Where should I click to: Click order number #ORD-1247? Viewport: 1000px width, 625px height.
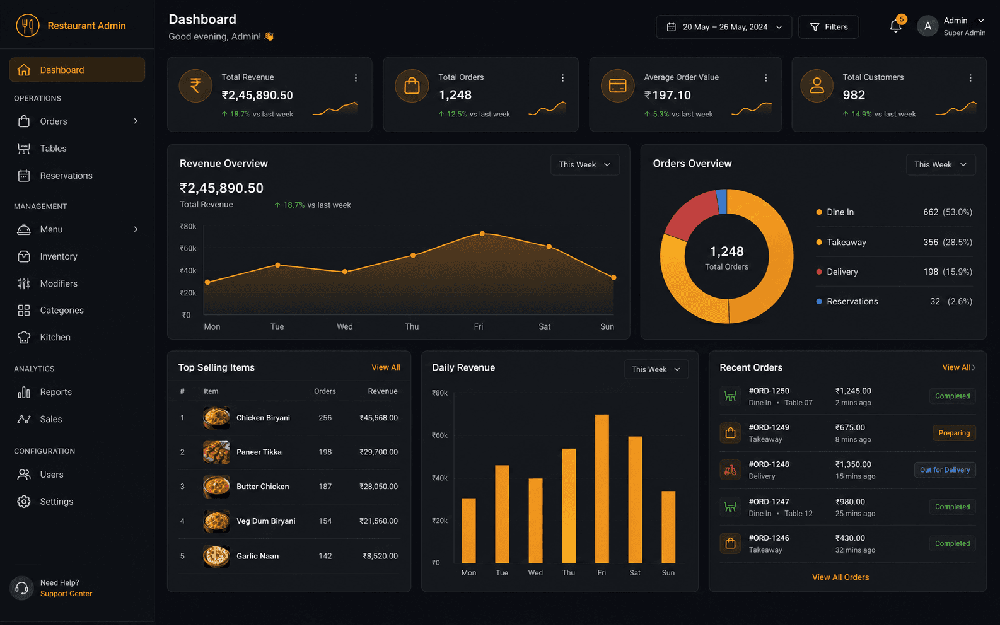click(769, 502)
